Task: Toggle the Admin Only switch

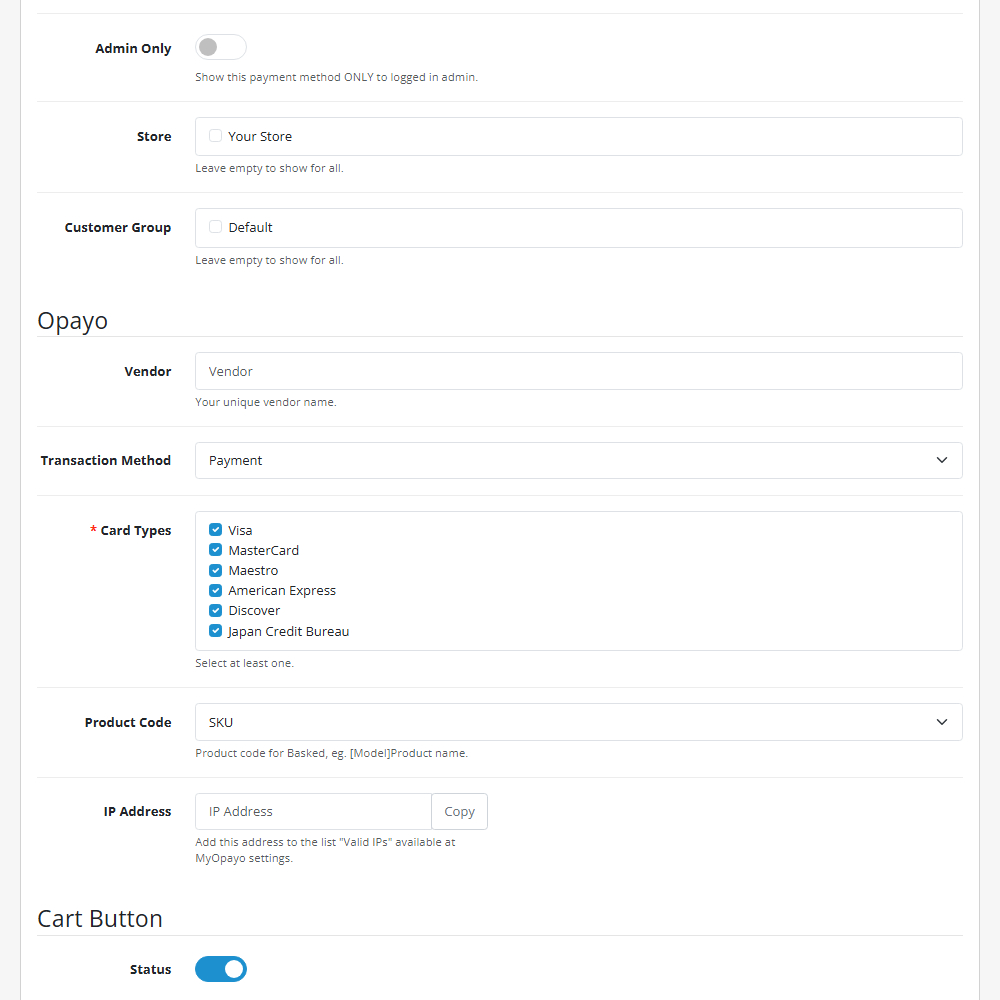Action: click(220, 47)
